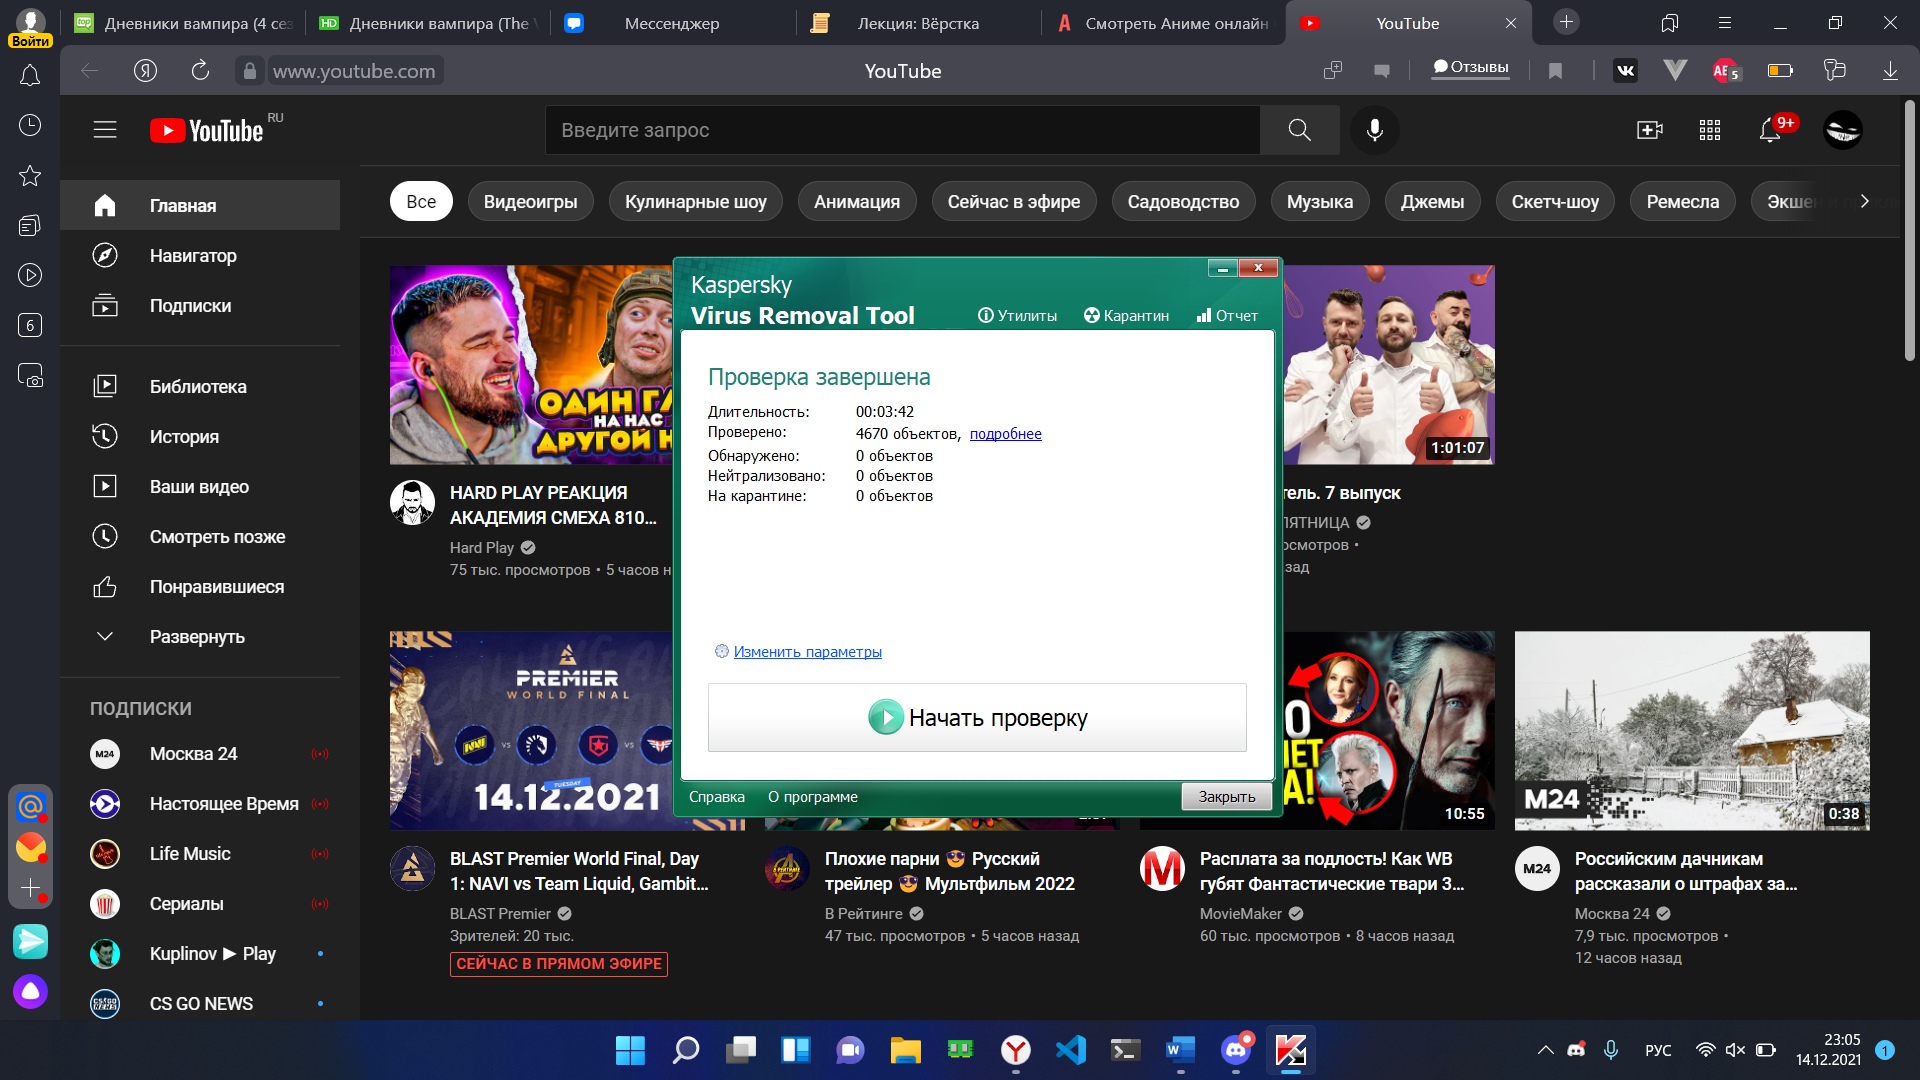Image resolution: width=1920 pixels, height=1080 pixels.
Task: Open Смотреть позже in sidebar
Action: (200, 536)
